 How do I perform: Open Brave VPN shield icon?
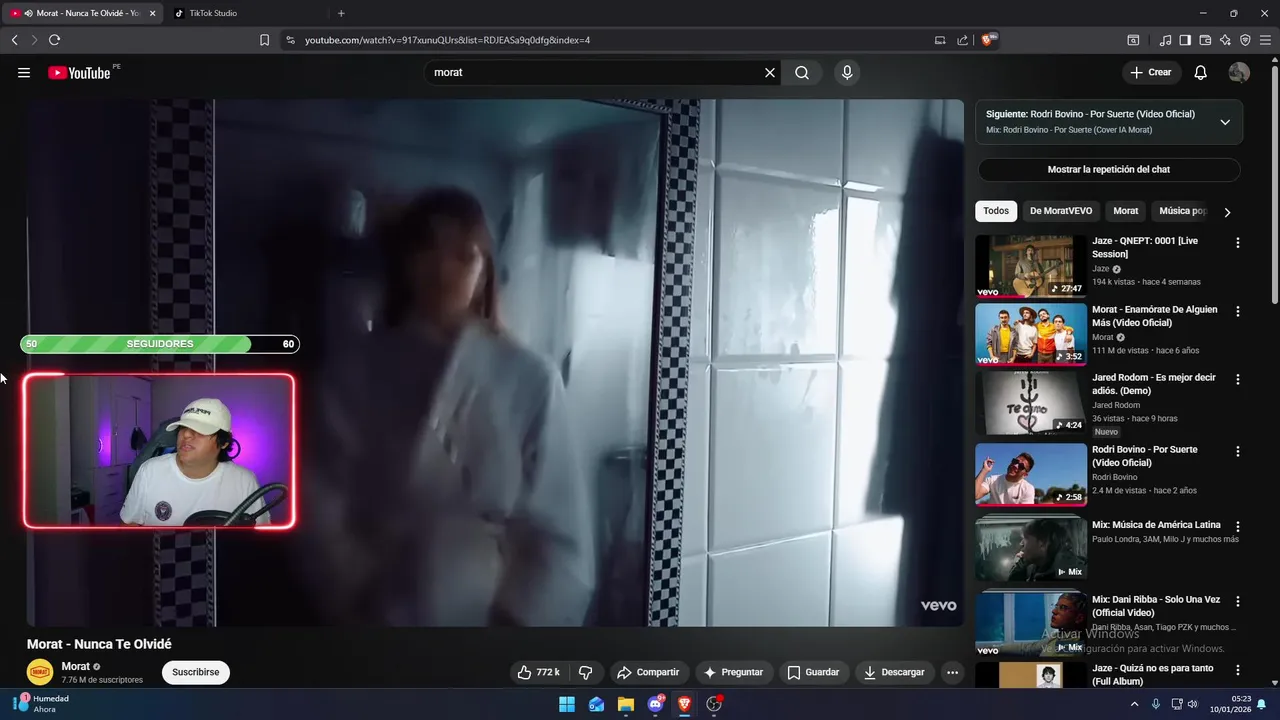pos(1245,40)
